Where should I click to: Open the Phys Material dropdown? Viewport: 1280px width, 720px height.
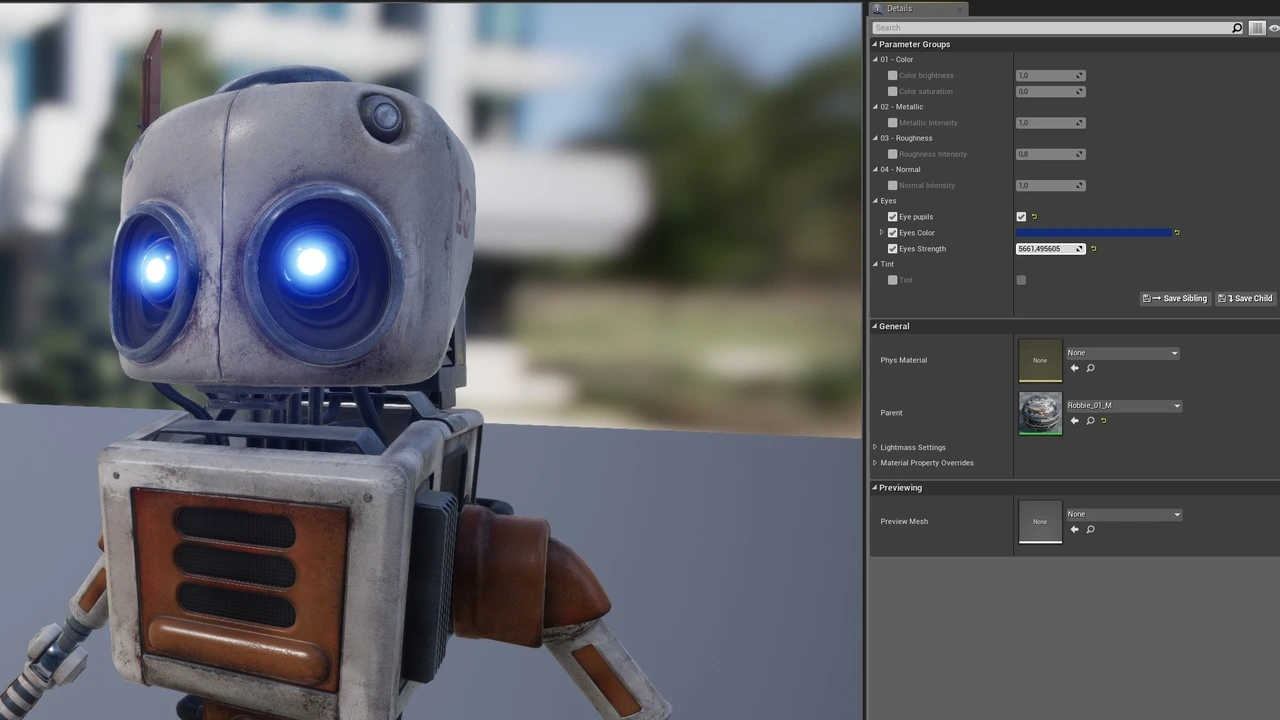(x=1123, y=353)
